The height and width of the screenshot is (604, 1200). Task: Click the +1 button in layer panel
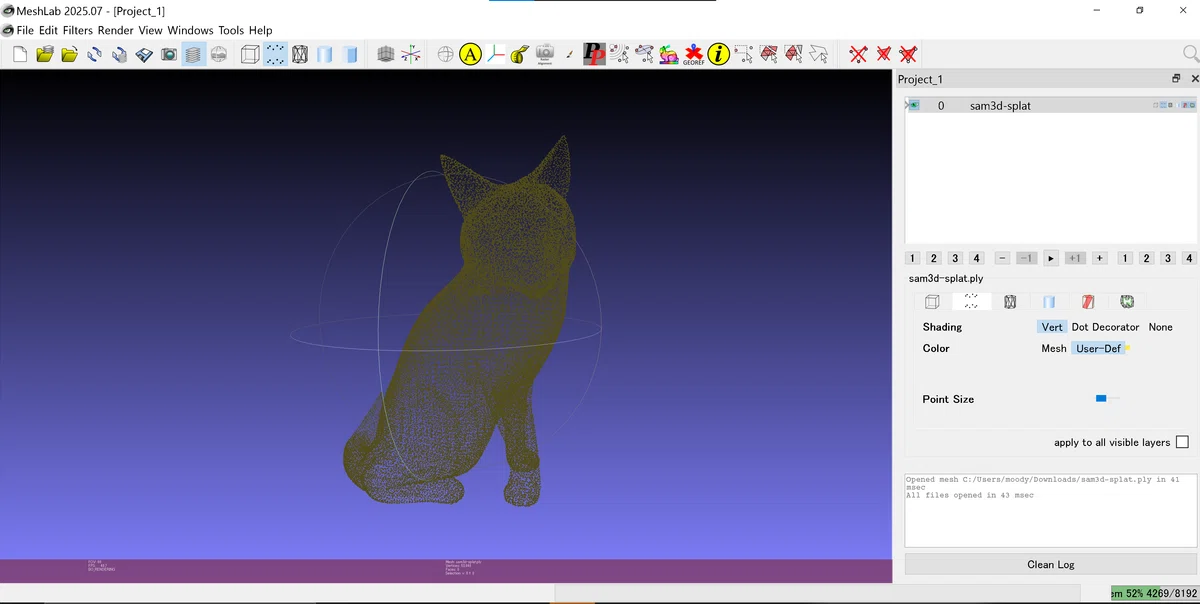1075,258
